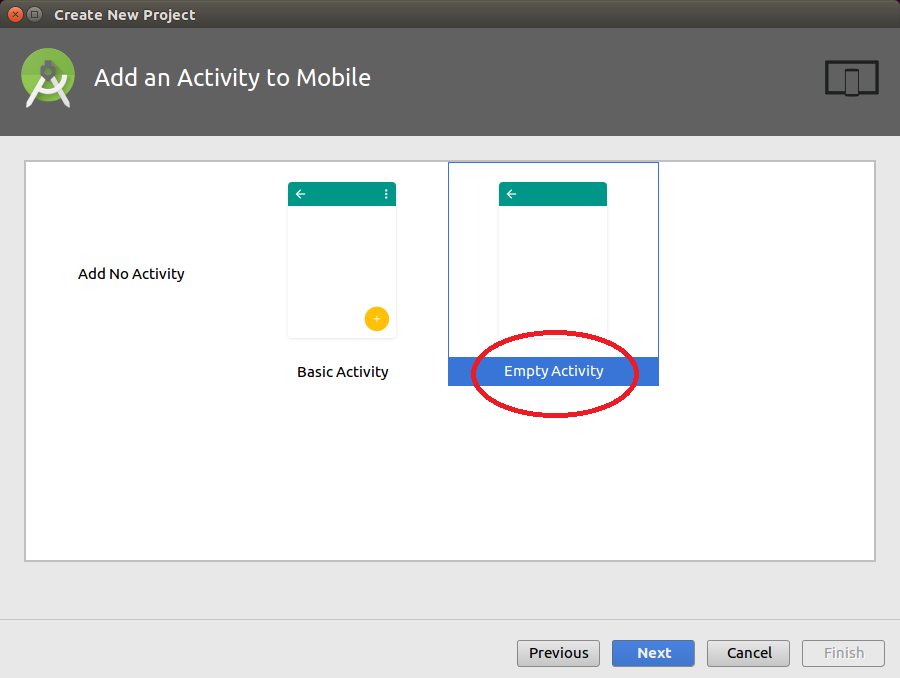
Task: Click the back arrow in Basic Activity preview
Action: [301, 194]
